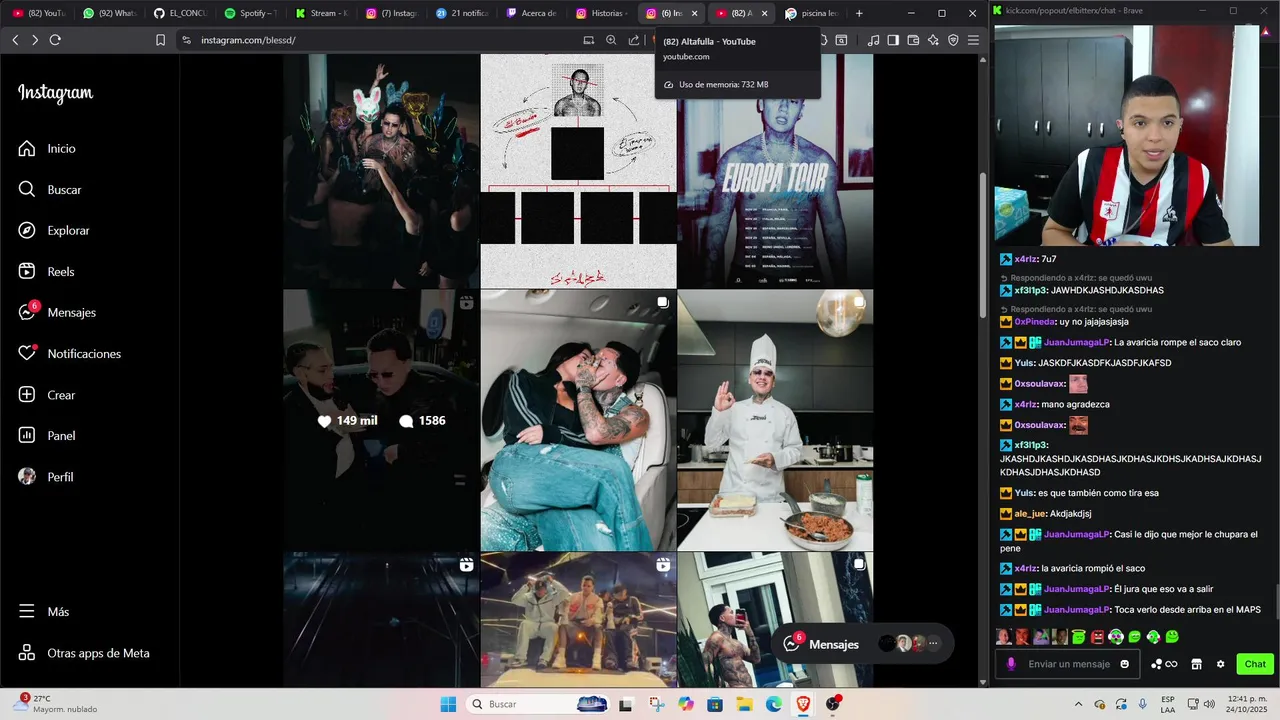The height and width of the screenshot is (720, 1280).
Task: Open the browser hamburger main menu
Action: [973, 40]
